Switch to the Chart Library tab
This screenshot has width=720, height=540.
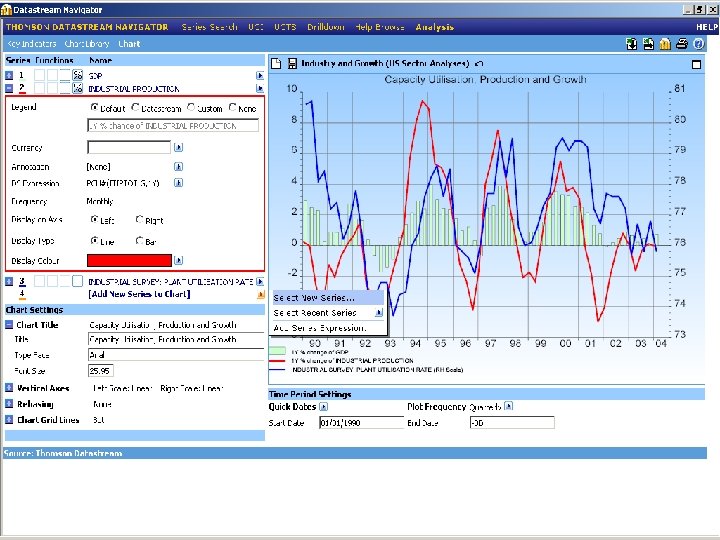pos(87,44)
